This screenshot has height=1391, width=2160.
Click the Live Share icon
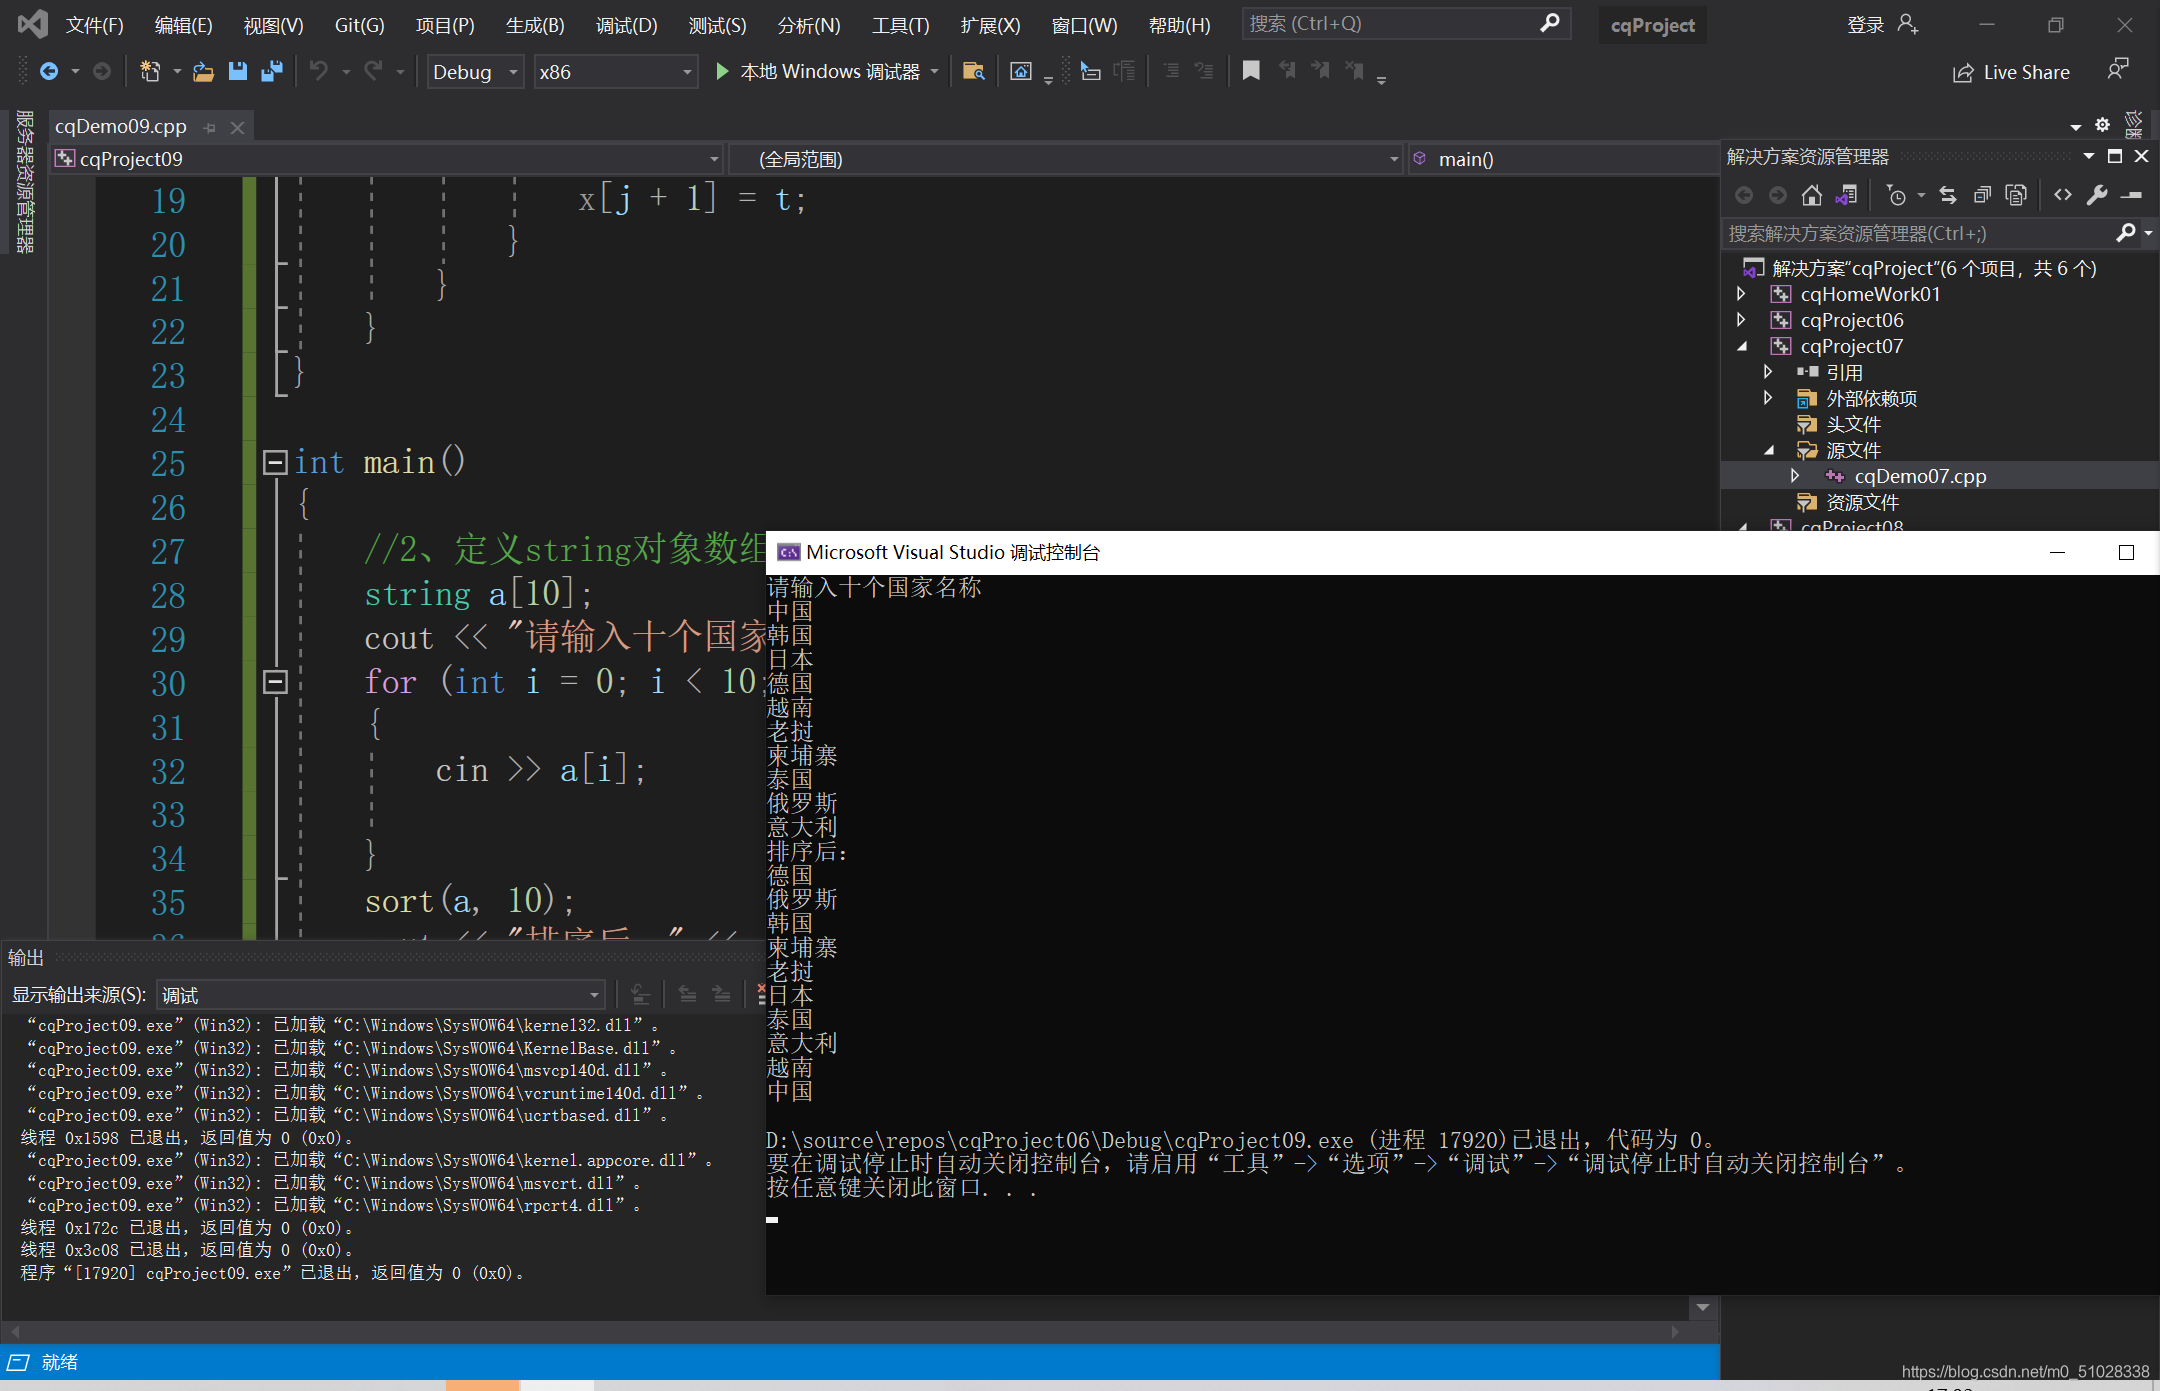[1963, 73]
